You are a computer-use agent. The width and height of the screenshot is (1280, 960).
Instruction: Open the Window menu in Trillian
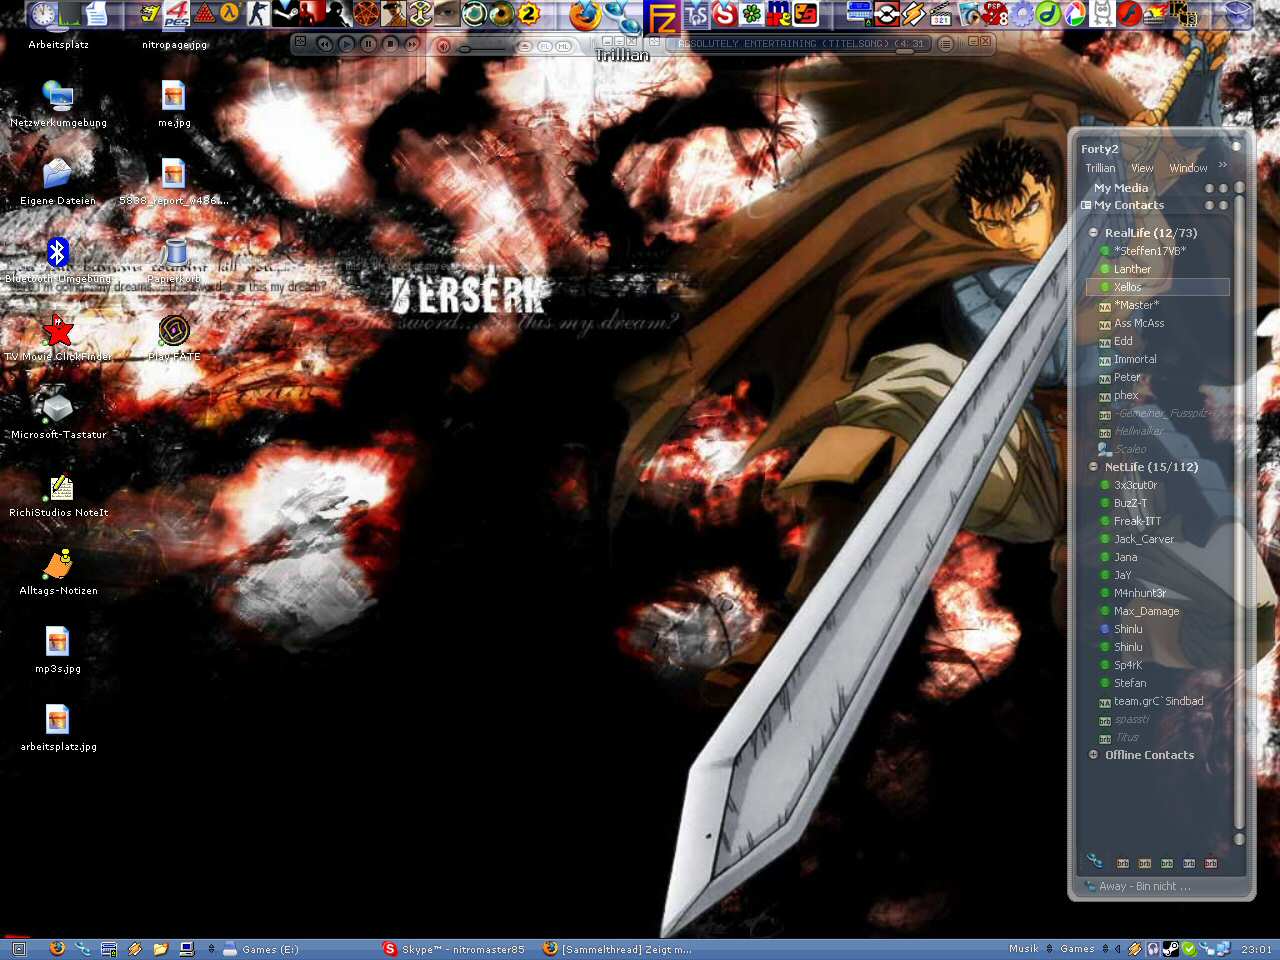pos(1188,168)
